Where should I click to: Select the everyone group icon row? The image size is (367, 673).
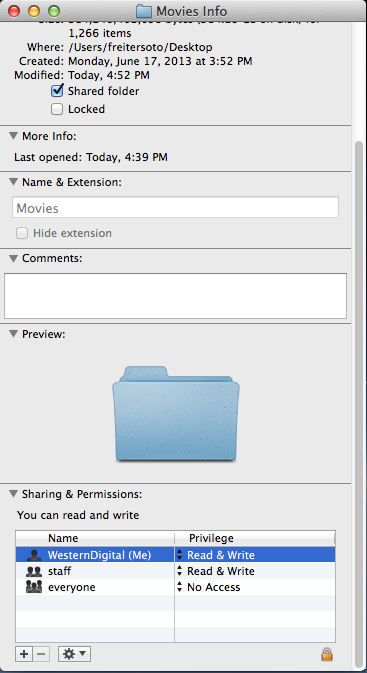coord(175,587)
